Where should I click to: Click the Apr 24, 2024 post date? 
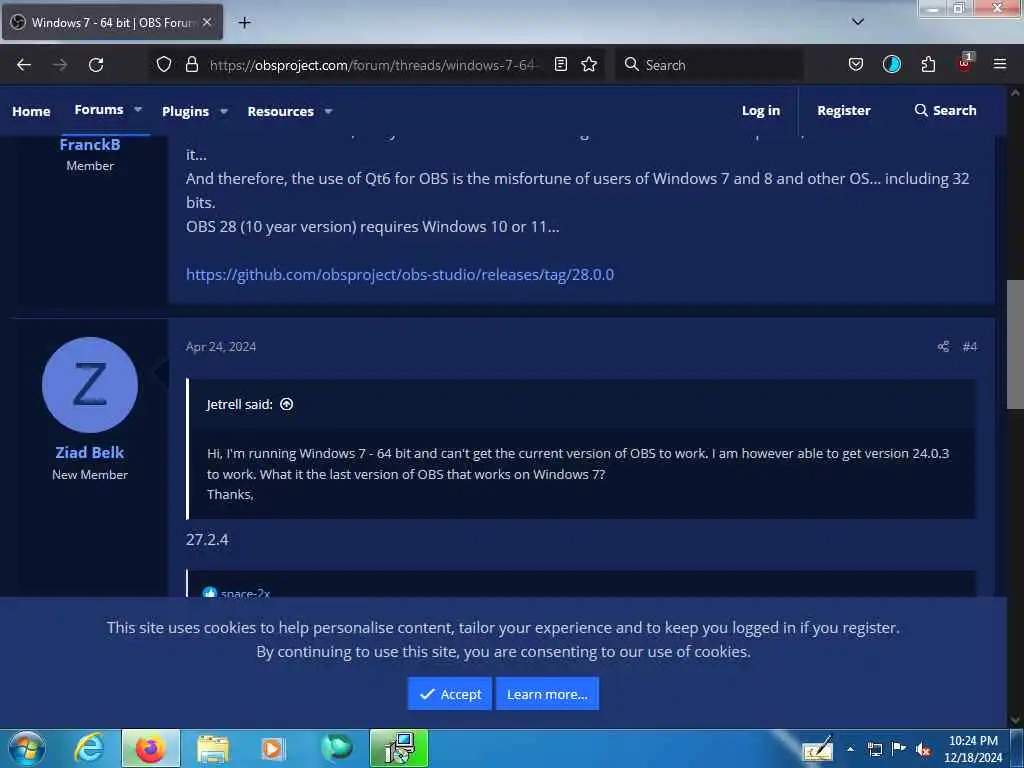(x=221, y=347)
